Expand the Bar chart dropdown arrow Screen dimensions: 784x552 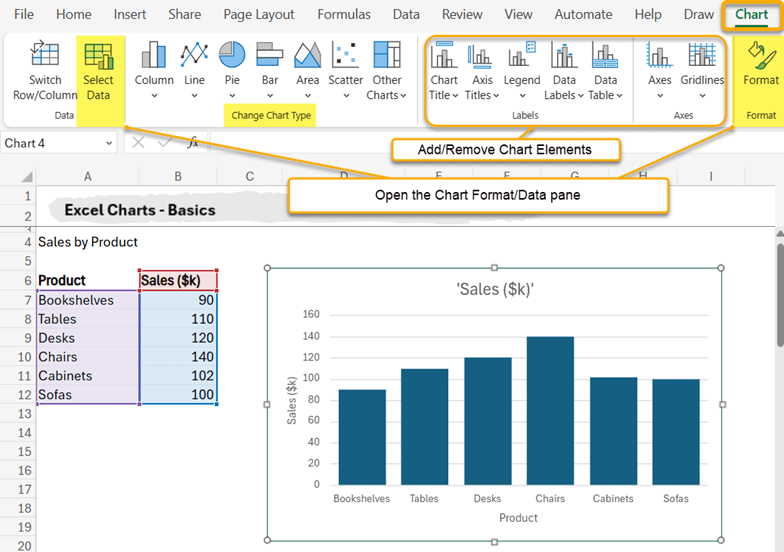(x=270, y=96)
